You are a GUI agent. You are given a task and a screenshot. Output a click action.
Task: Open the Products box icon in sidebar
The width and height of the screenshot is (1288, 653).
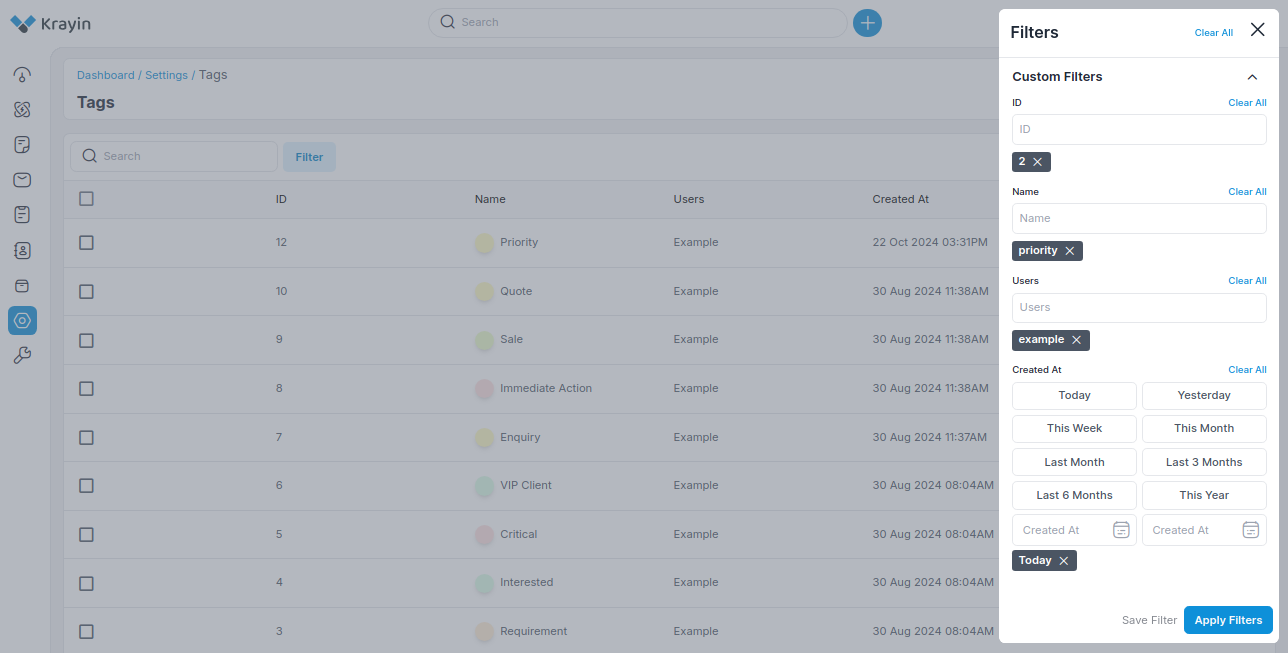coord(22,285)
